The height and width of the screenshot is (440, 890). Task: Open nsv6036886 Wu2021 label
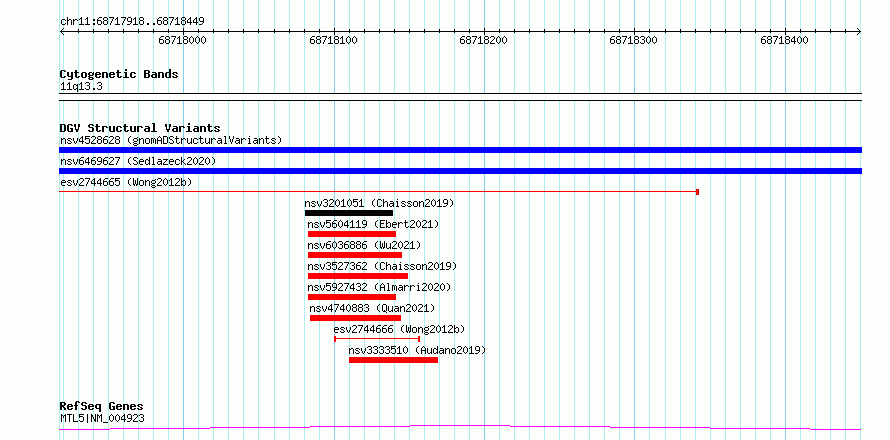(364, 245)
